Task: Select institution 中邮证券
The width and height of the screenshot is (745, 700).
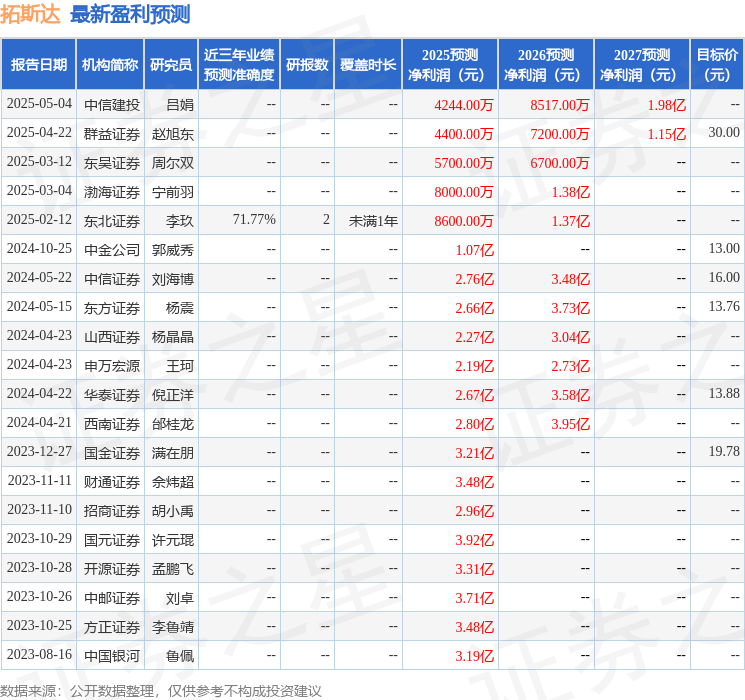Action: [x=112, y=598]
